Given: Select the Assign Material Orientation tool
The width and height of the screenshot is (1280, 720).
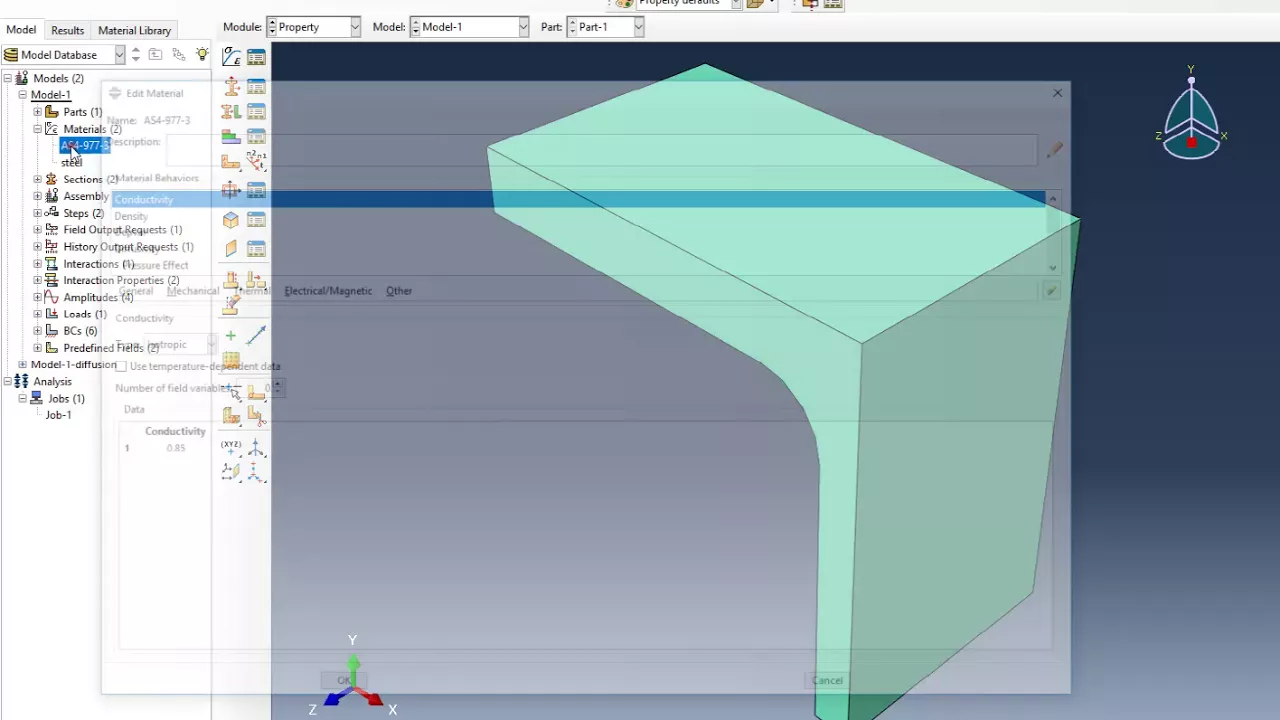Looking at the screenshot, I should 231,160.
